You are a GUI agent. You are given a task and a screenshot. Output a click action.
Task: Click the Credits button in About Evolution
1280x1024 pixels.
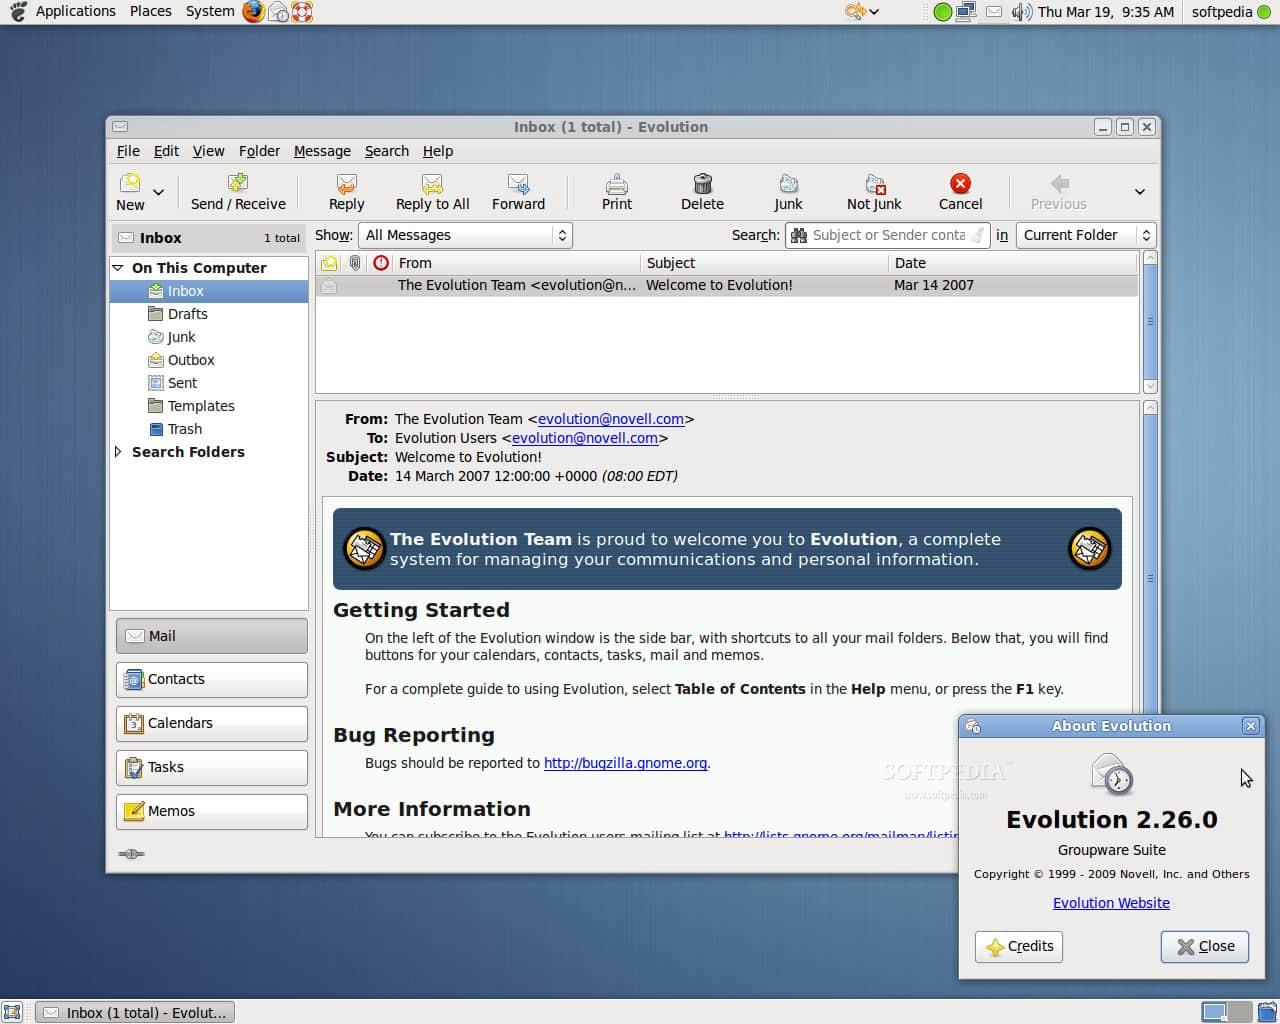tap(1018, 946)
